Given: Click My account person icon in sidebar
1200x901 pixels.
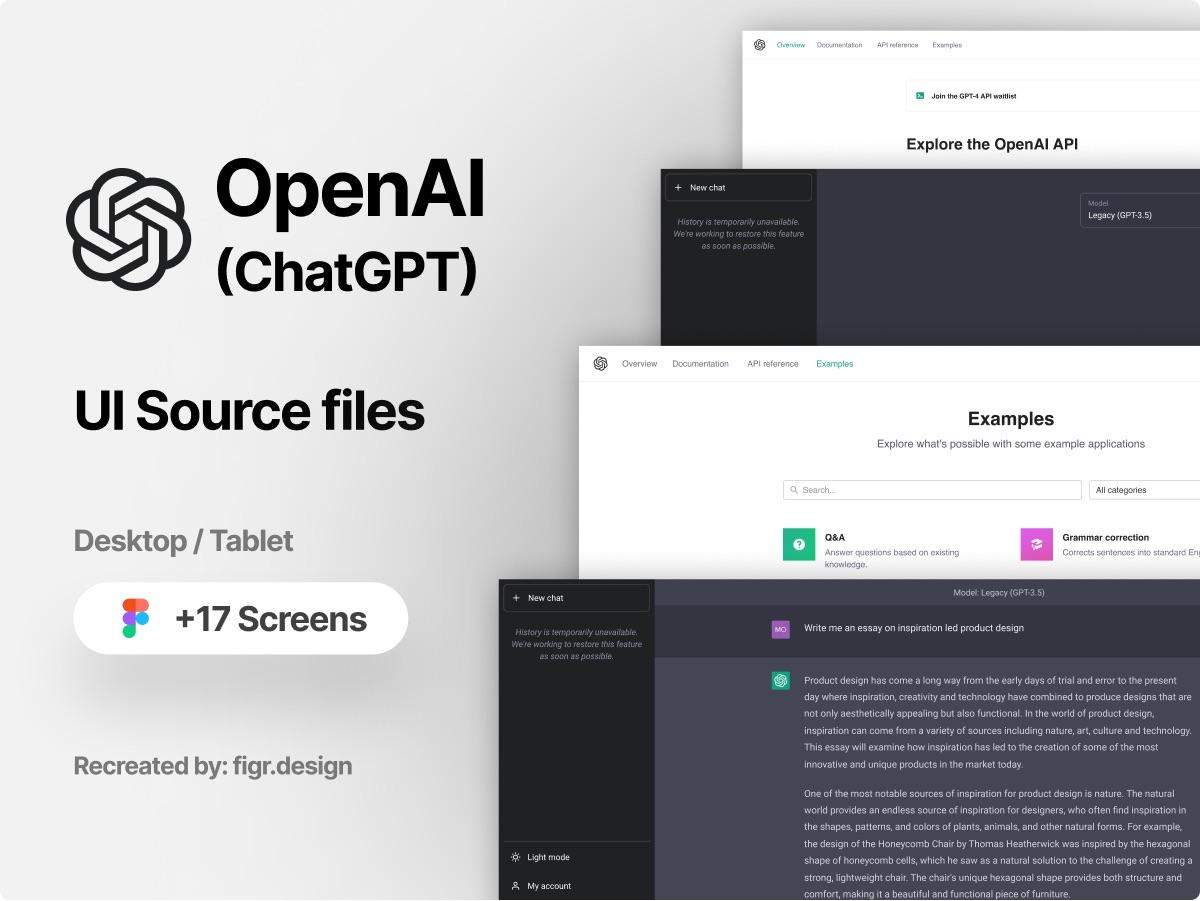Looking at the screenshot, I should 516,886.
